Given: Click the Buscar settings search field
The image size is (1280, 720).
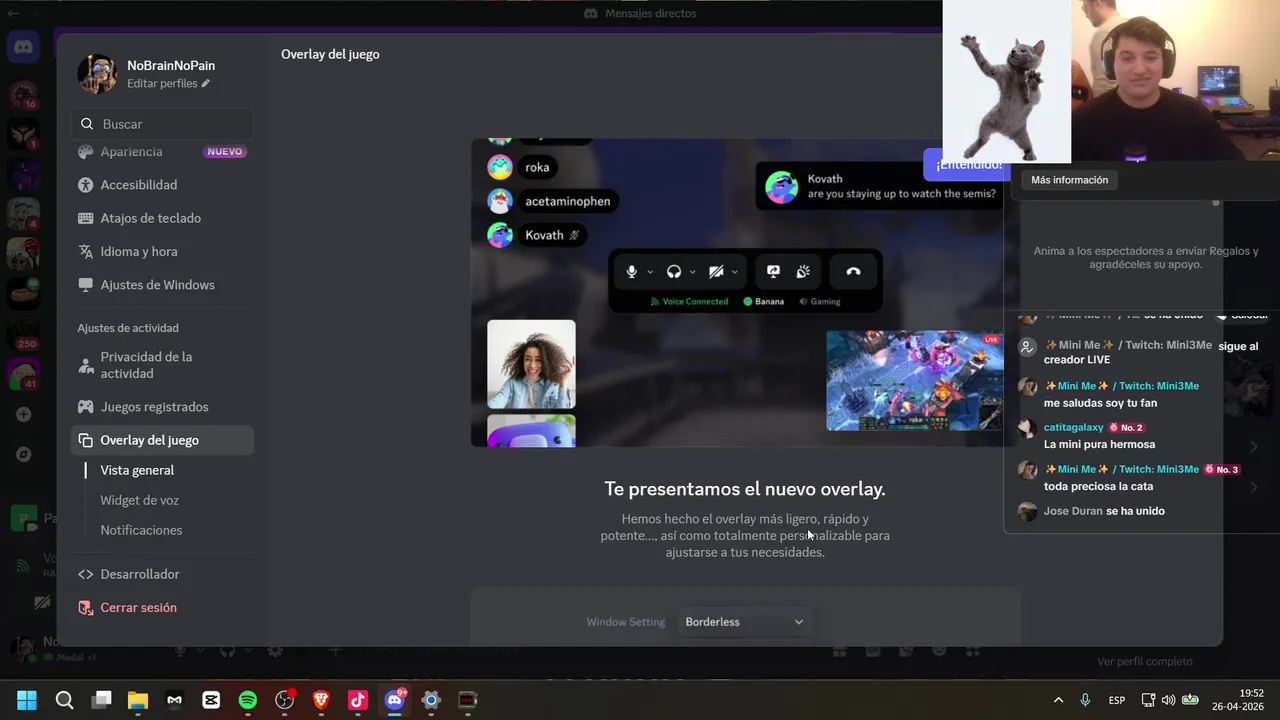Looking at the screenshot, I should 162,124.
